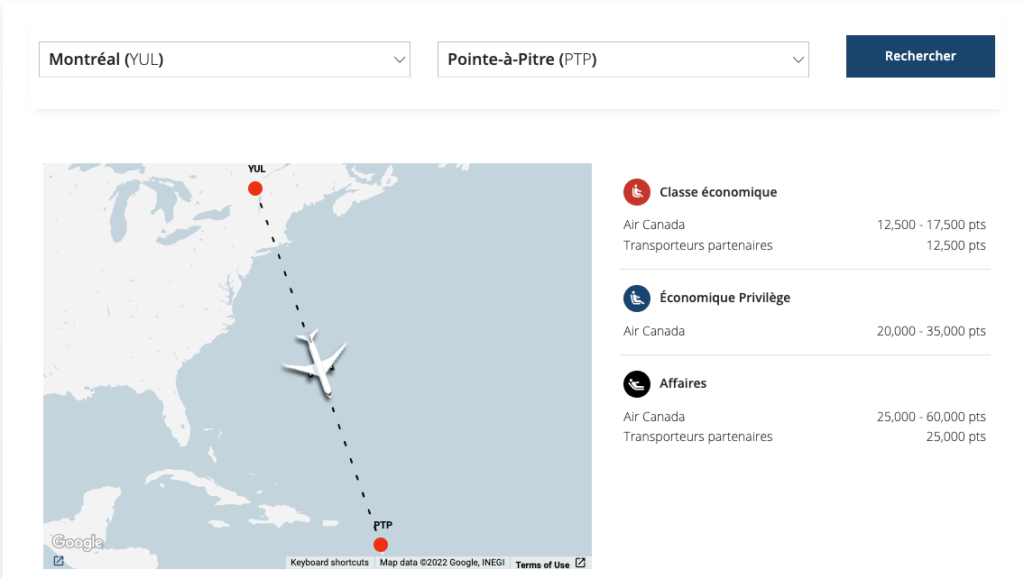
Task: Click external-link icon beside Terms of Use
Action: pos(580,563)
